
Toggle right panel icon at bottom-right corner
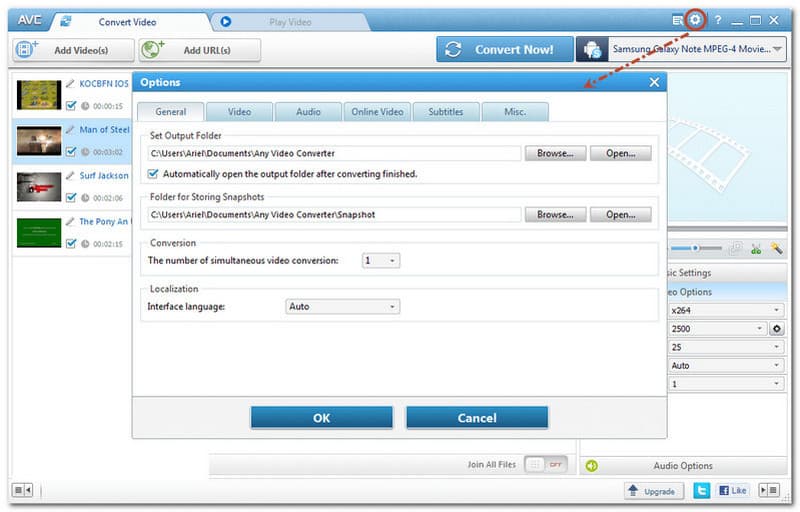(768, 490)
